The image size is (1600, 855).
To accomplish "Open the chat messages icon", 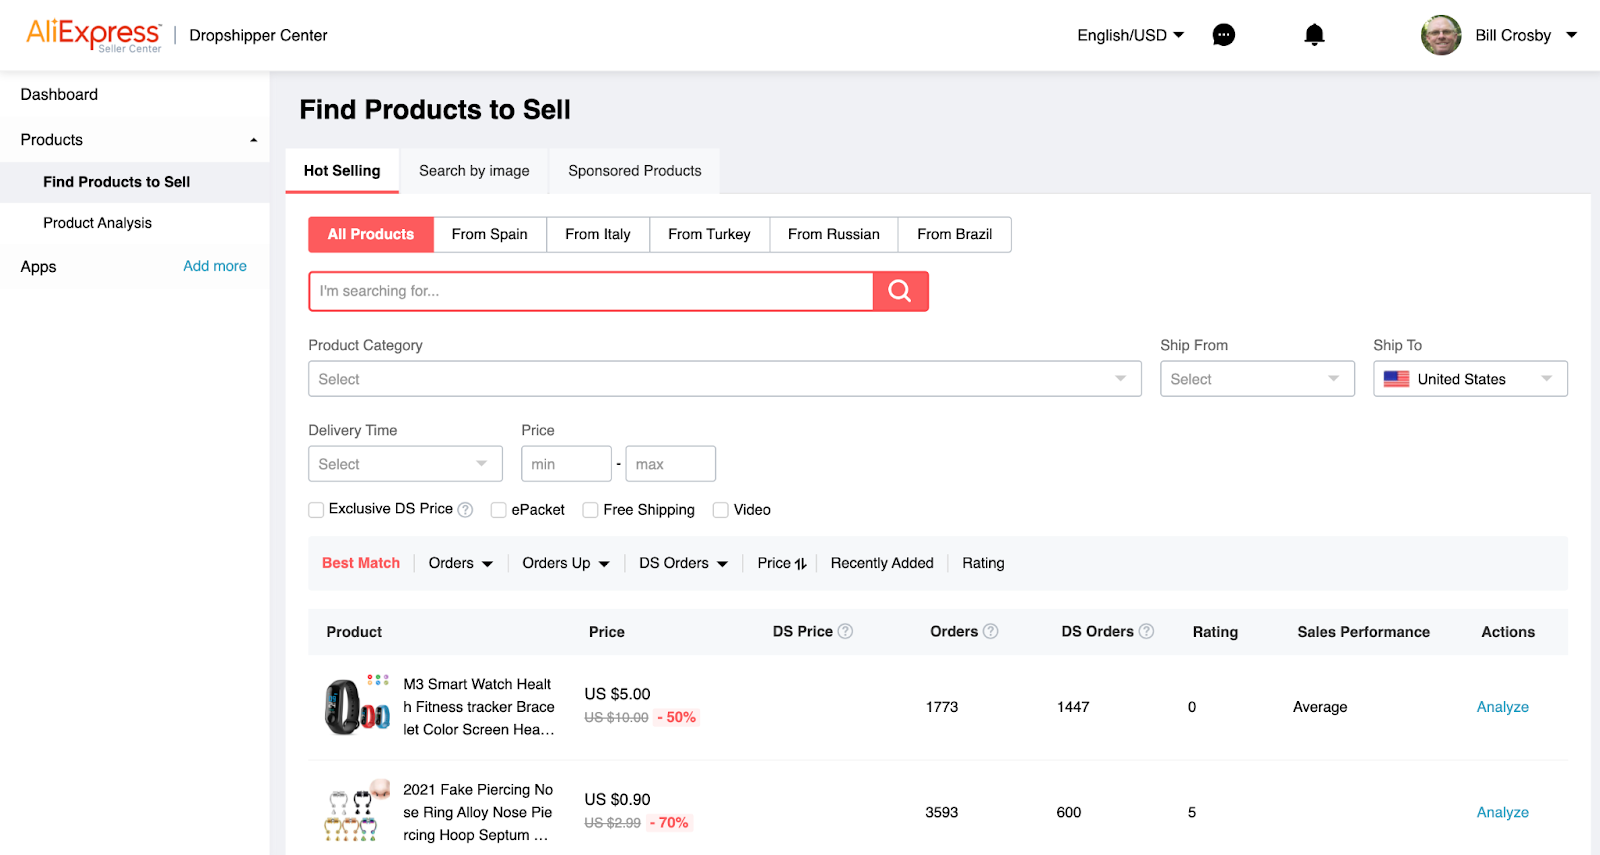I will point(1223,35).
